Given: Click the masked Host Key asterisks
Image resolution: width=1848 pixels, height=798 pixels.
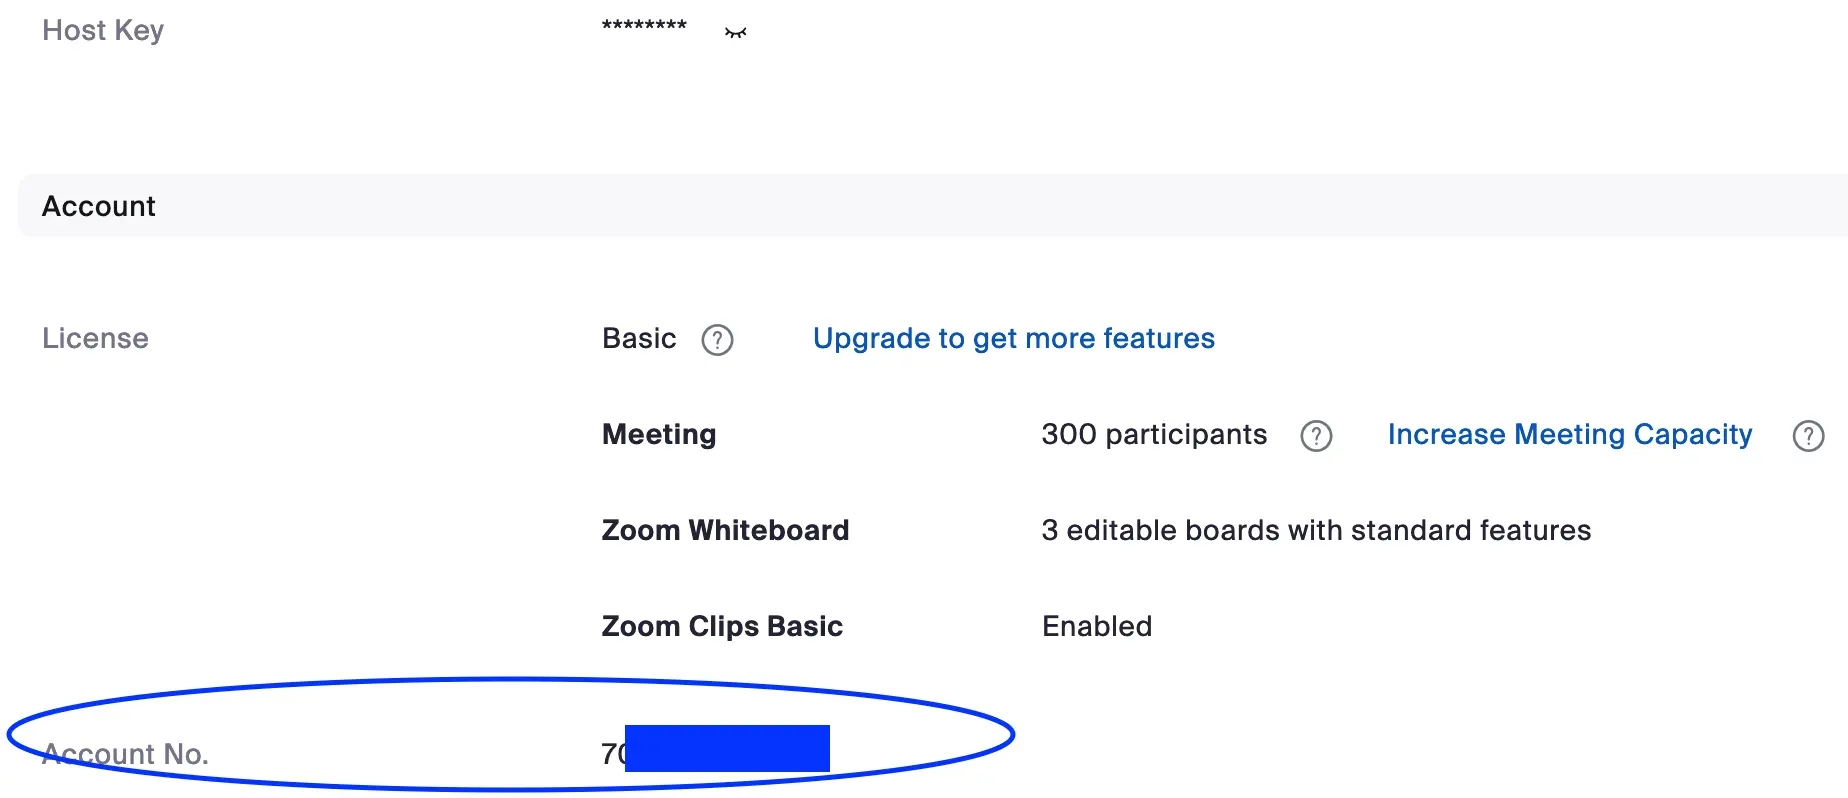Looking at the screenshot, I should click(644, 26).
